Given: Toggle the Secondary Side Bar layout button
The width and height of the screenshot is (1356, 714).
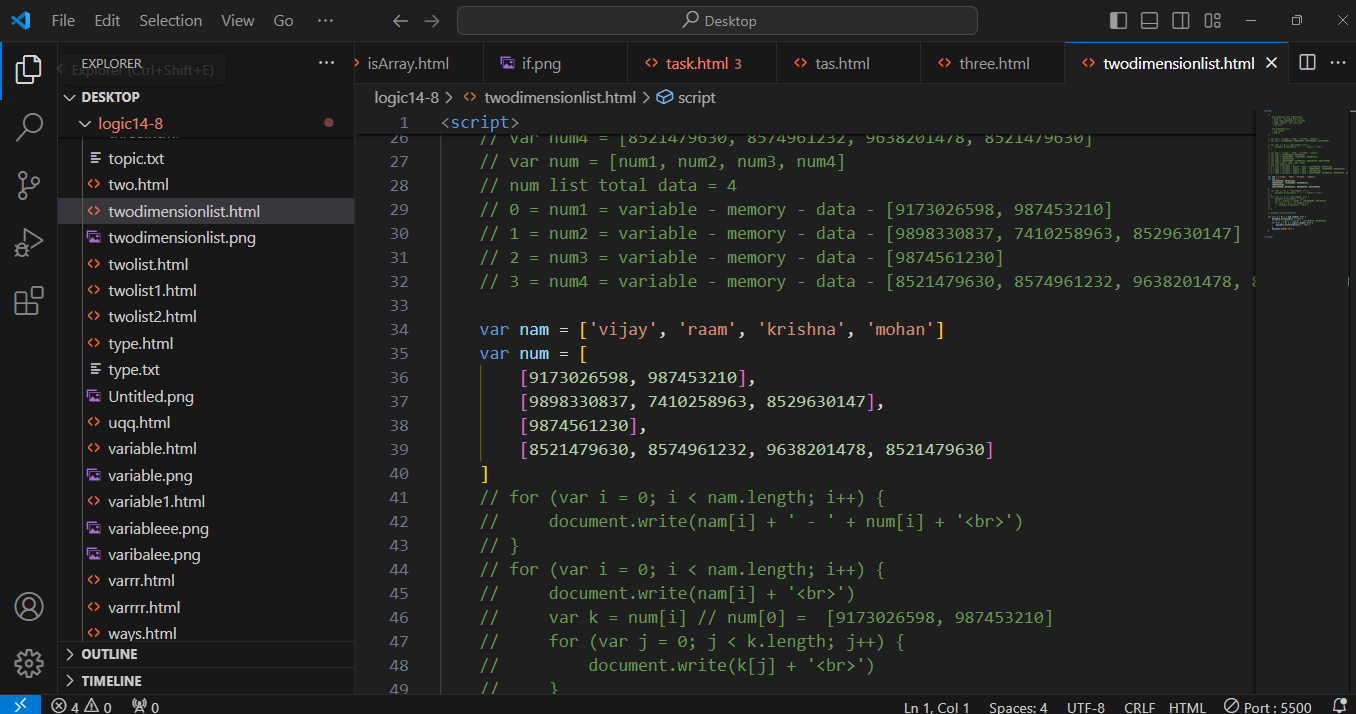Looking at the screenshot, I should tap(1181, 21).
